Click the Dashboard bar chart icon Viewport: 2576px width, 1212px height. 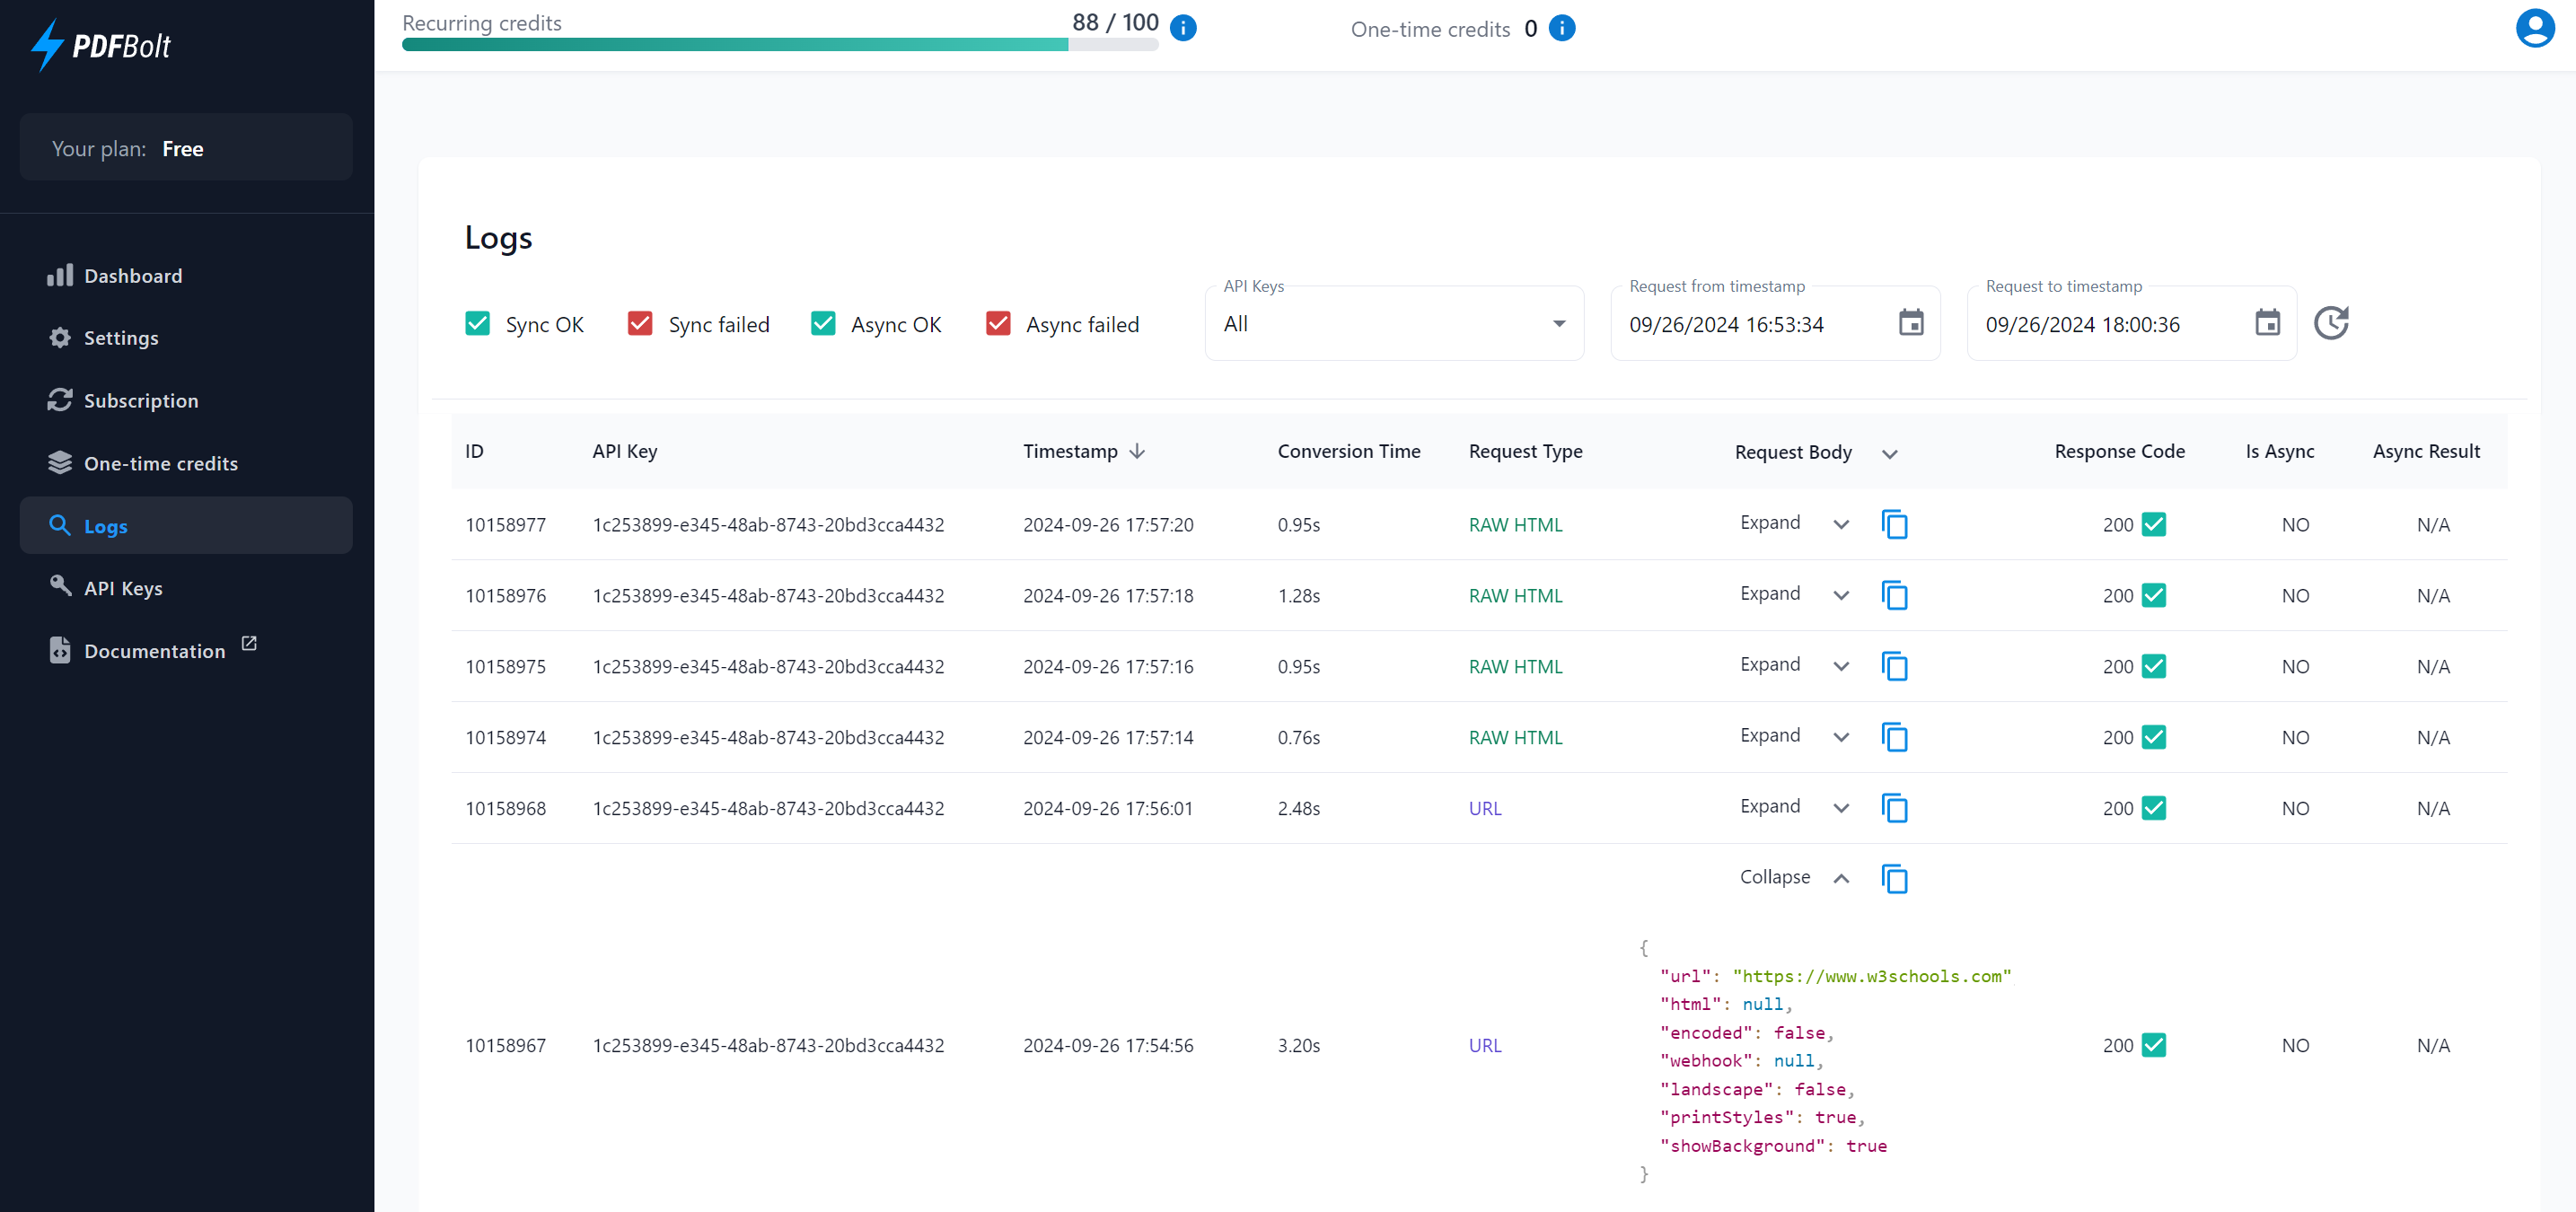point(60,275)
